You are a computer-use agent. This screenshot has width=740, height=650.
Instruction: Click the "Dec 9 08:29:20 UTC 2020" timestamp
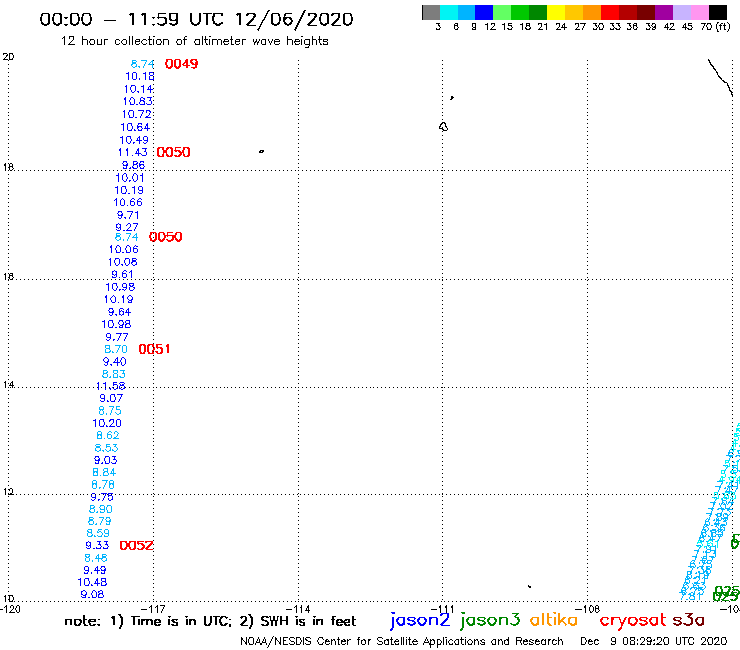click(x=654, y=642)
